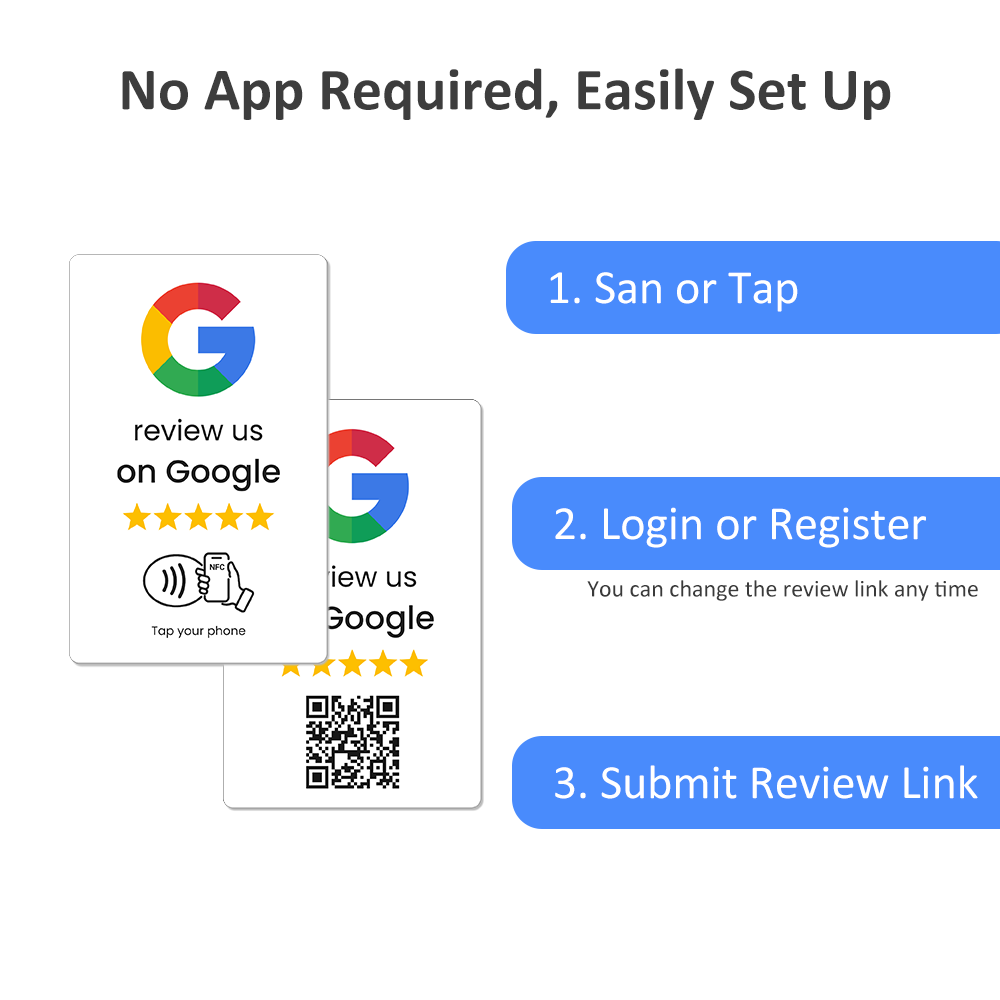
Task: Click the five gold stars on front card
Action: point(198,517)
